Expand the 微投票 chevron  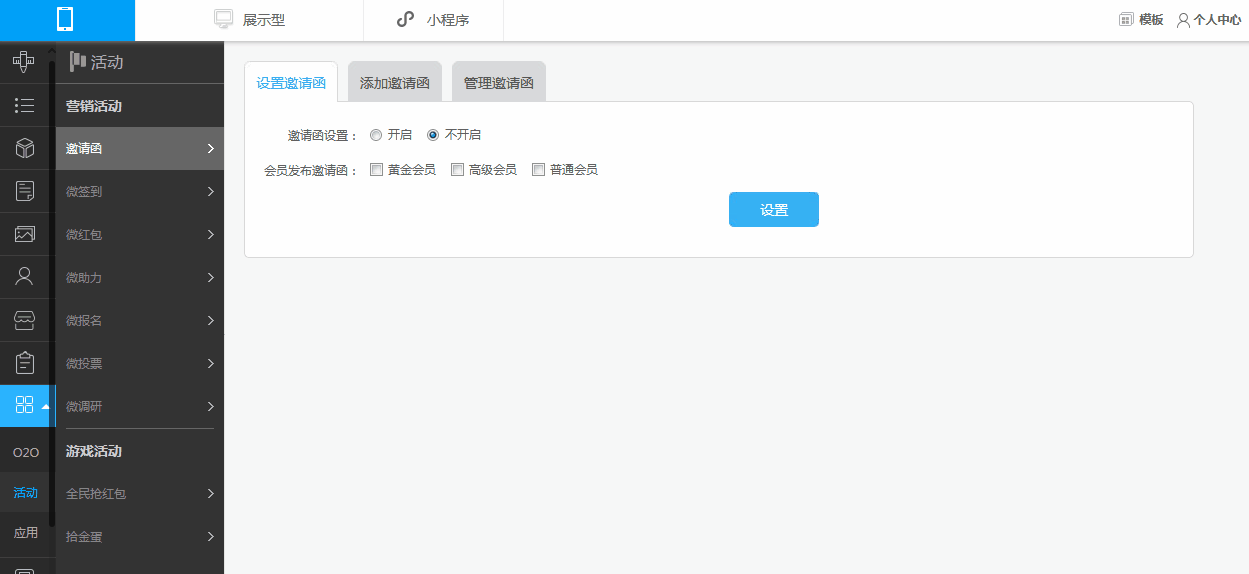(211, 364)
